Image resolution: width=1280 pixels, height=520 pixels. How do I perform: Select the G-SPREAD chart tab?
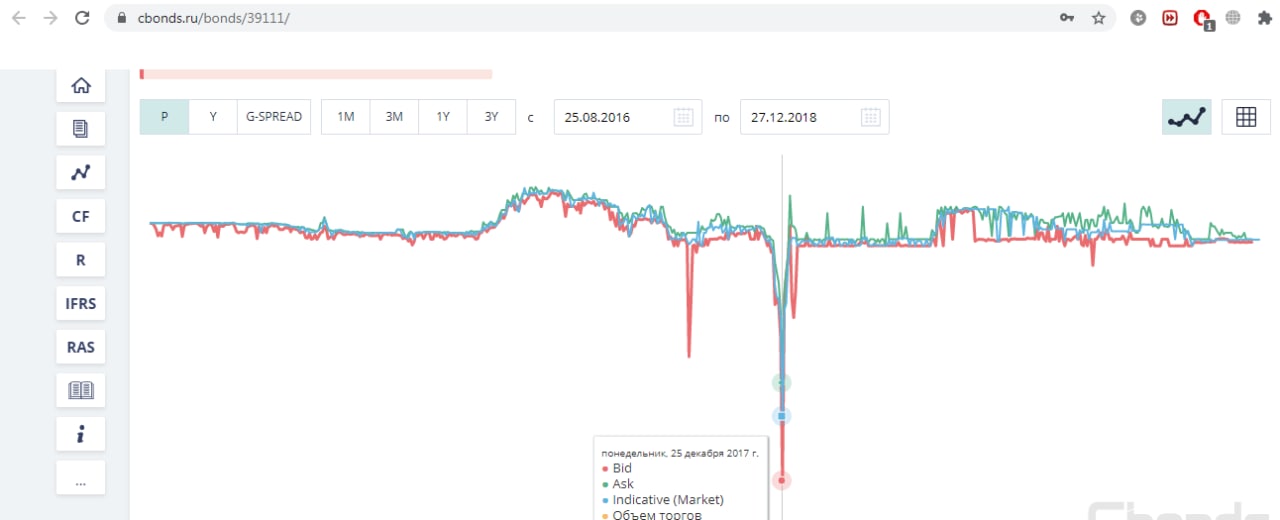[x=274, y=117]
